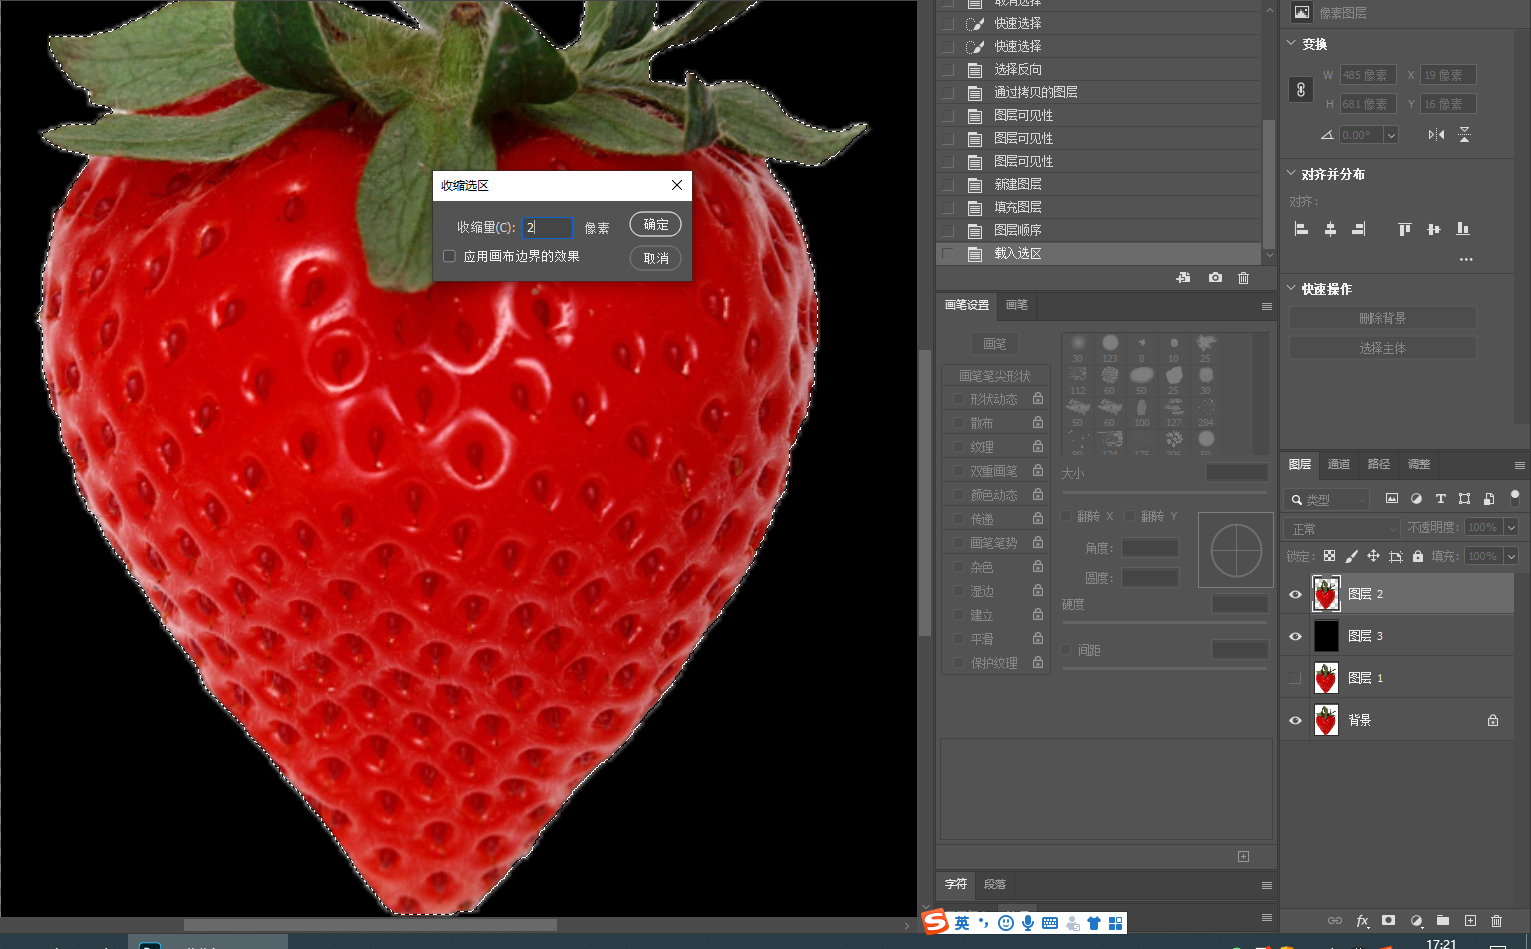This screenshot has width=1531, height=949.
Task: Hide 图层 2 layer with eye icon
Action: (x=1295, y=594)
